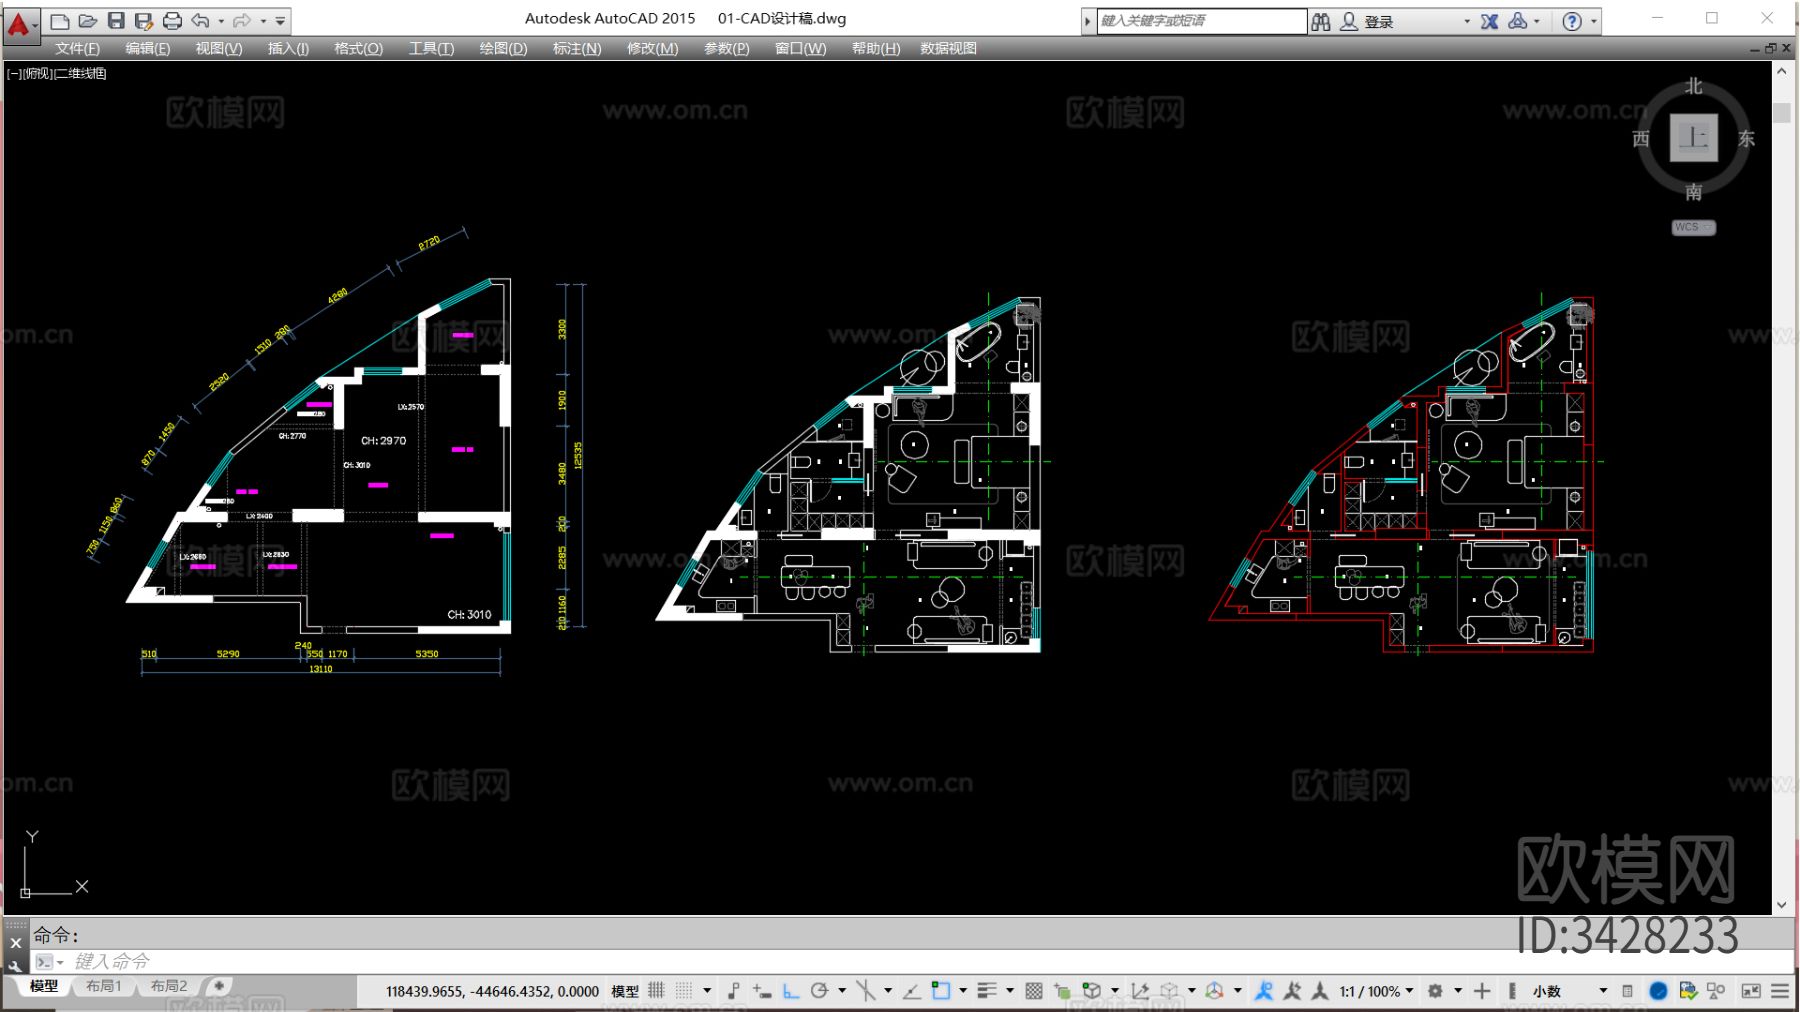Switch to the 布局2 layout tab
This screenshot has height=1012, width=1800.
point(169,986)
